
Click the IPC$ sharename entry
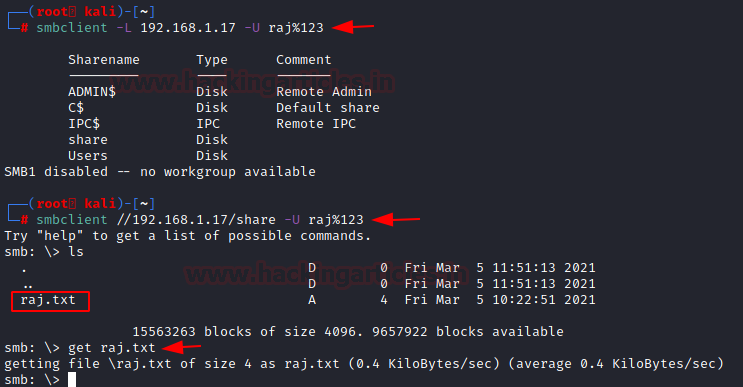click(x=84, y=124)
